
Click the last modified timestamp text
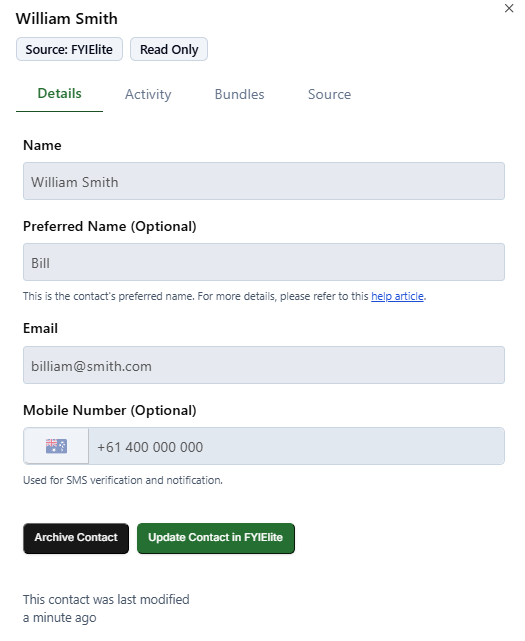(106, 608)
